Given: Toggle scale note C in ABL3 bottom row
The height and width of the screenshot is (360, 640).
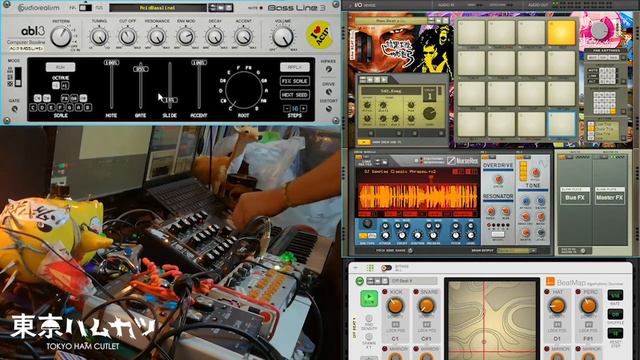Looking at the screenshot, I should click(33, 107).
